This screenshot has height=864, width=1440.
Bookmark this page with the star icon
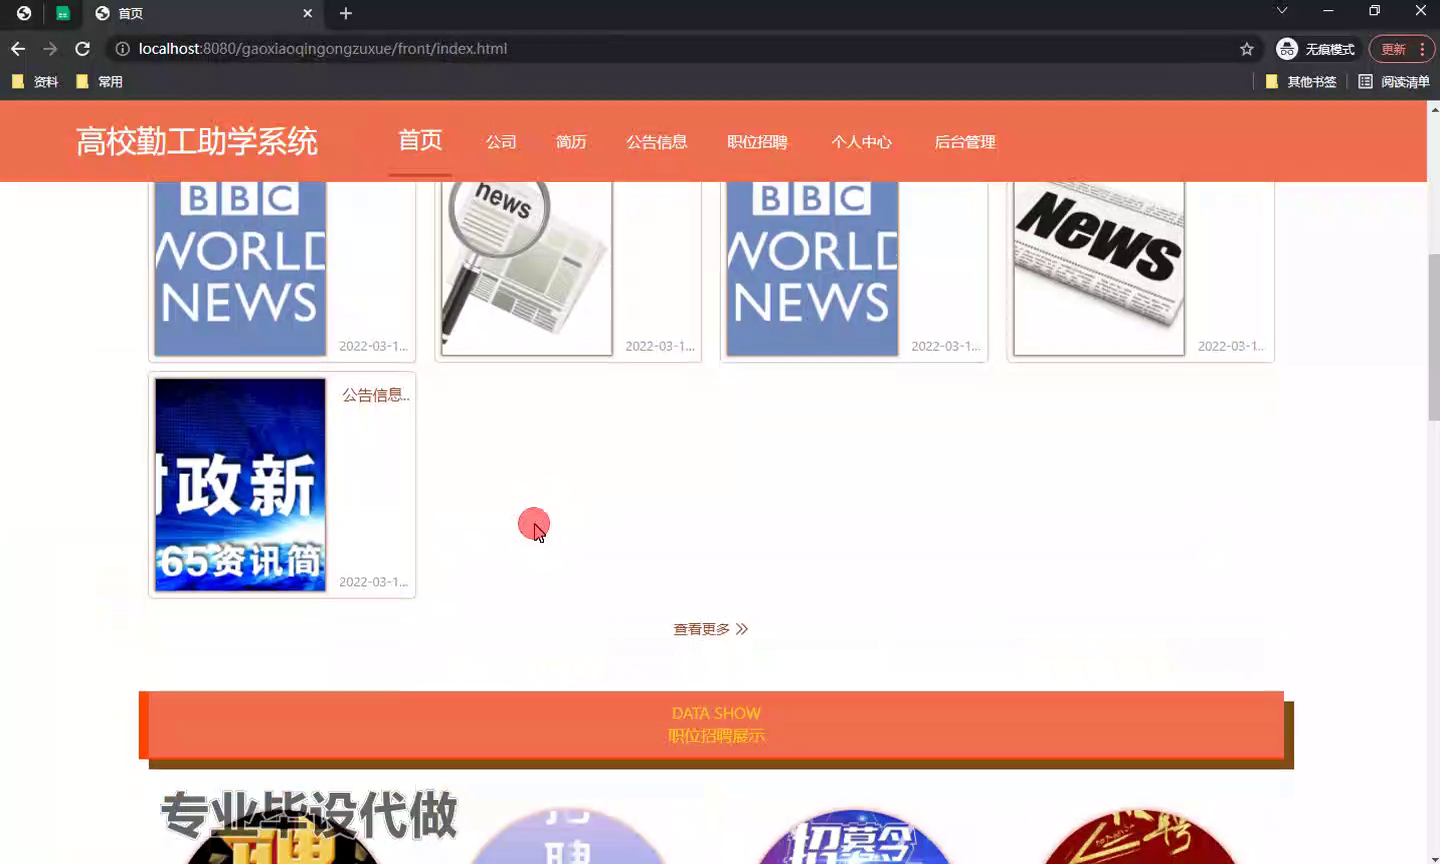(x=1246, y=49)
